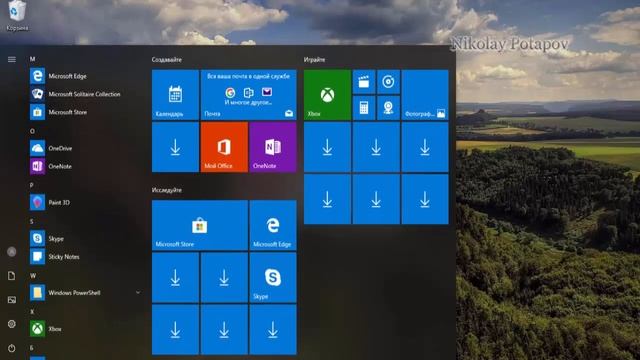Open the user account avatar menu
640x360 pixels.
12,252
